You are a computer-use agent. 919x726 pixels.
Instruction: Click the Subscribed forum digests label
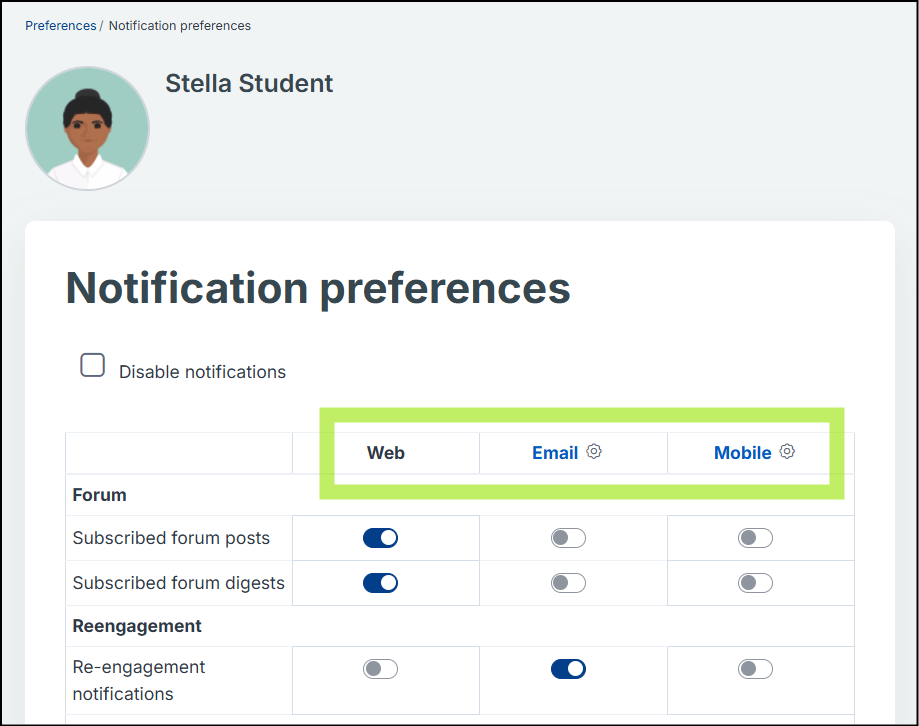point(178,583)
